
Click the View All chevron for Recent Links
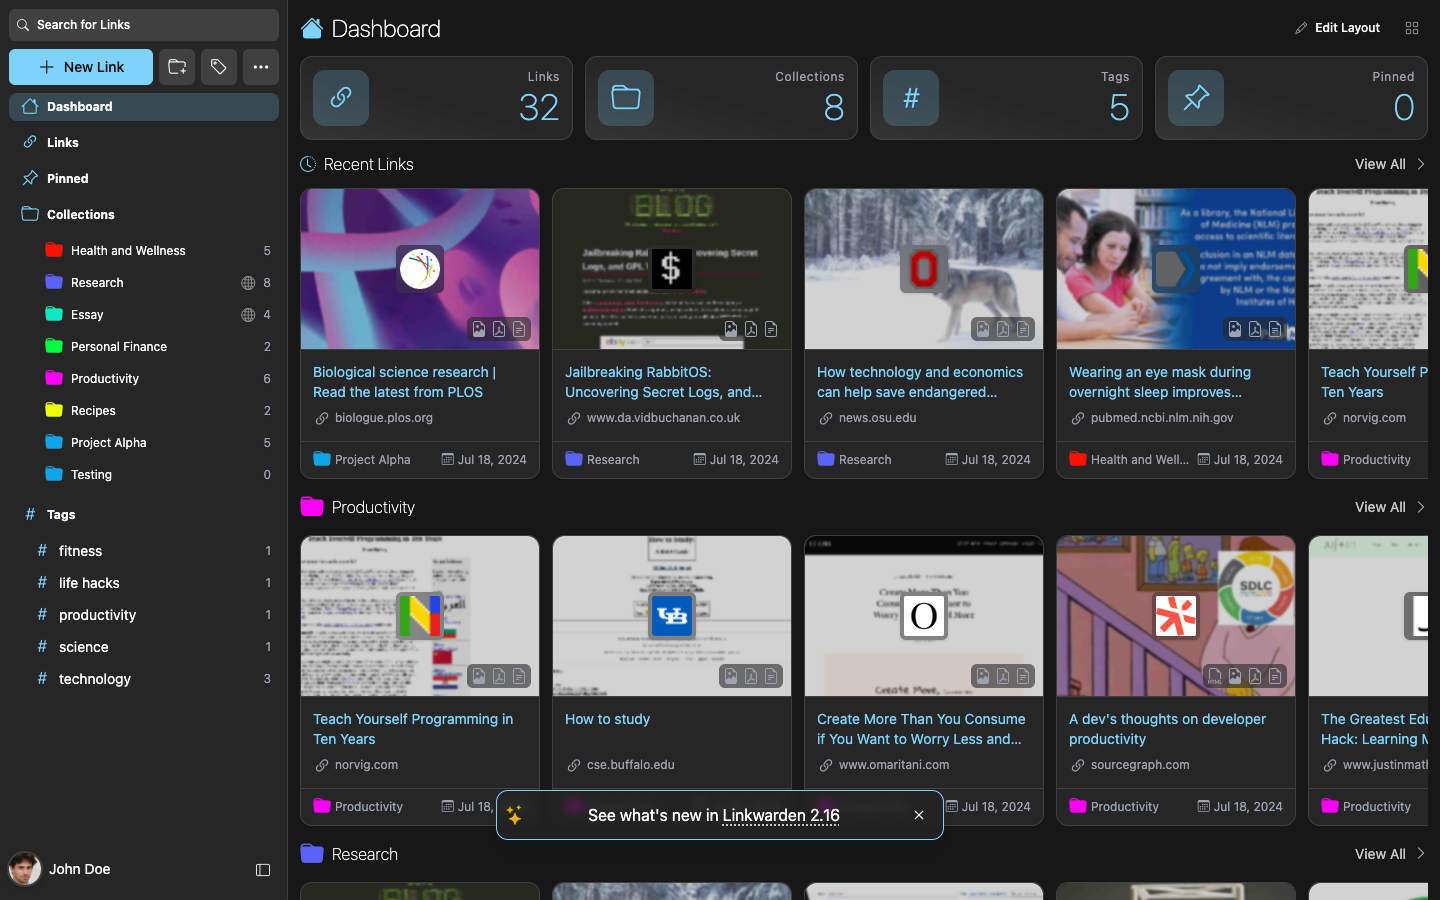(1420, 164)
